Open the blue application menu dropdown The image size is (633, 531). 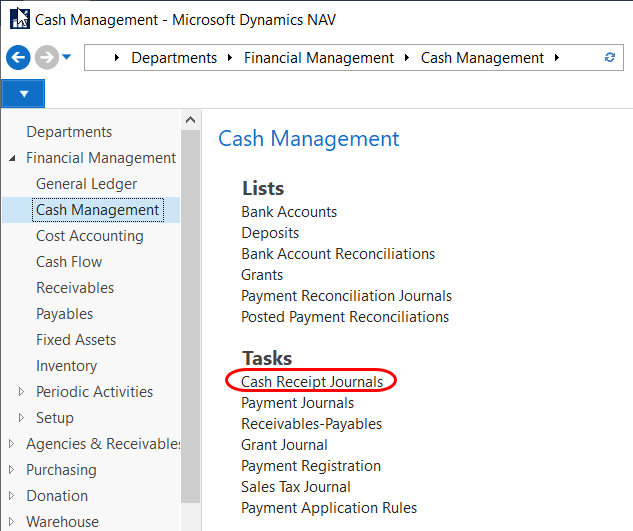click(24, 94)
